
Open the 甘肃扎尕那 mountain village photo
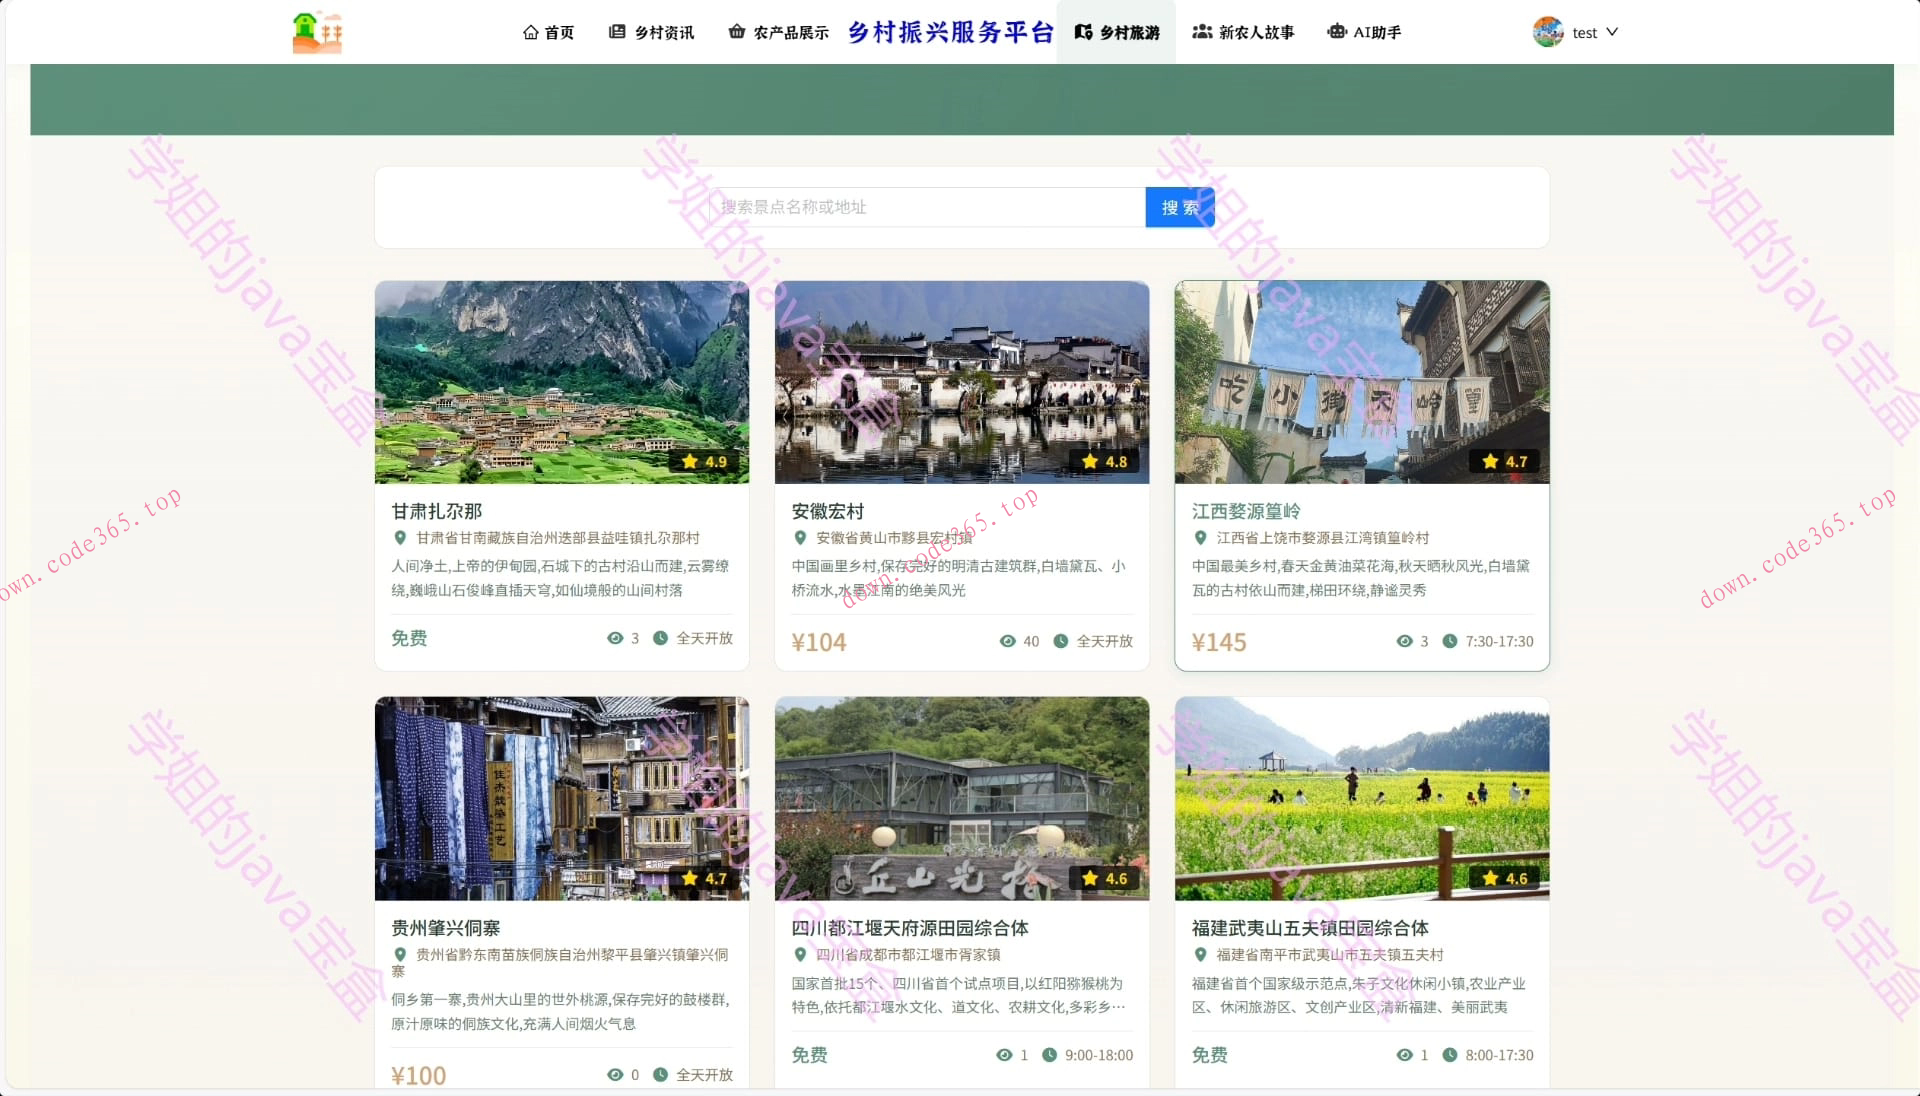pos(561,381)
